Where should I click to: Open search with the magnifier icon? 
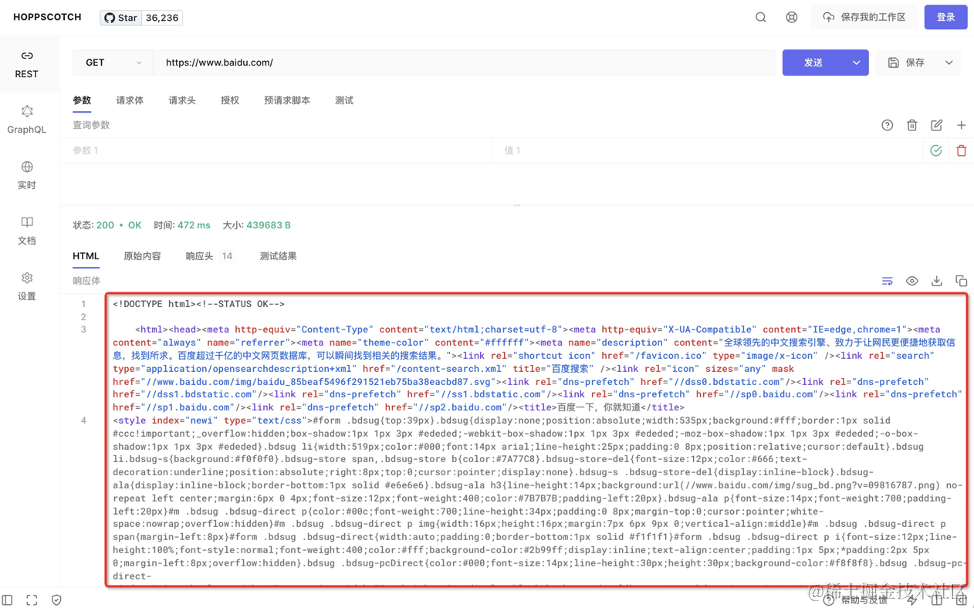[x=760, y=17]
